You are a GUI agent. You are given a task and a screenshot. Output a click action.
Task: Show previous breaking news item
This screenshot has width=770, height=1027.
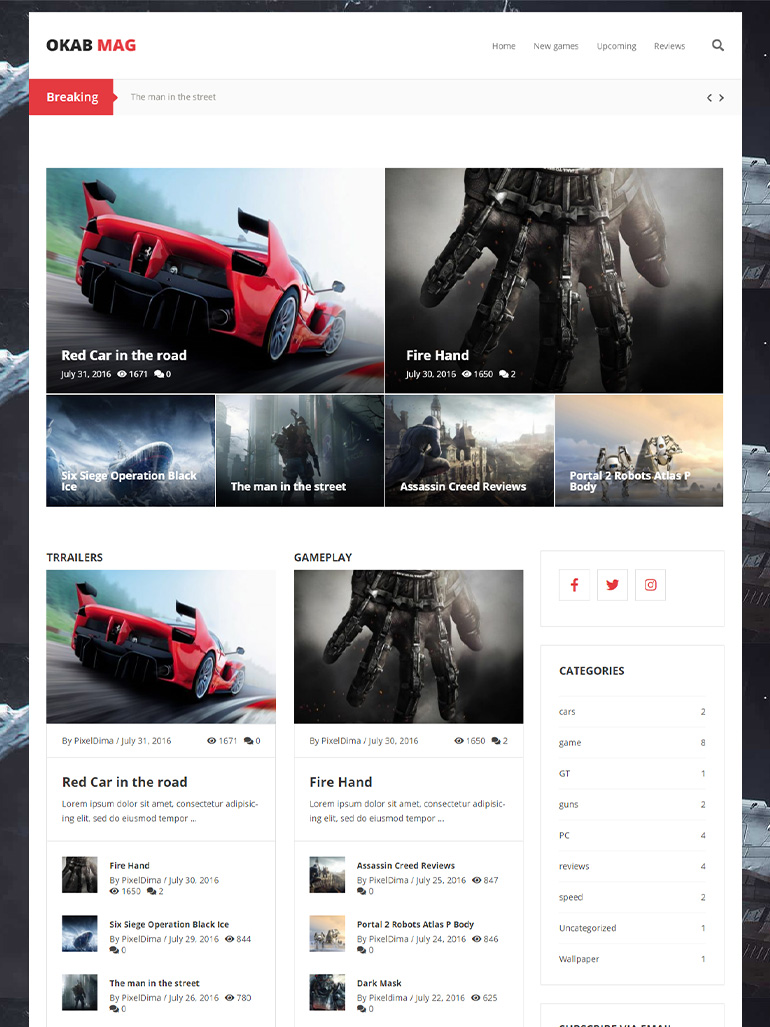tap(709, 98)
